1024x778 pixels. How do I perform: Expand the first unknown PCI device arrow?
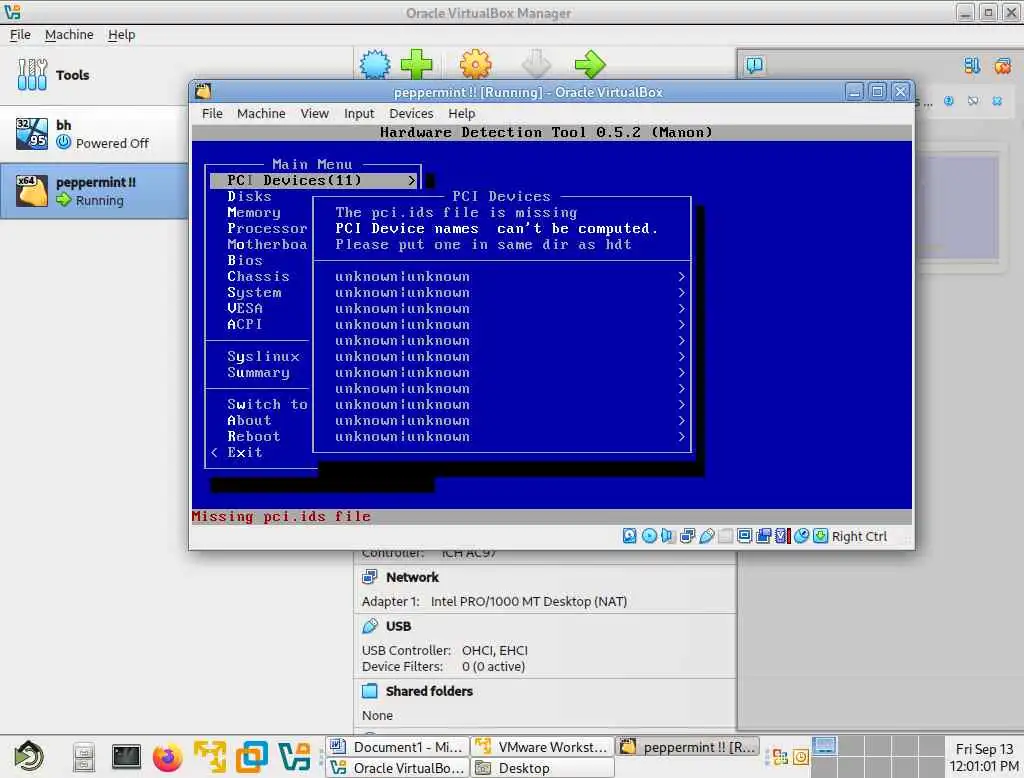(x=681, y=276)
